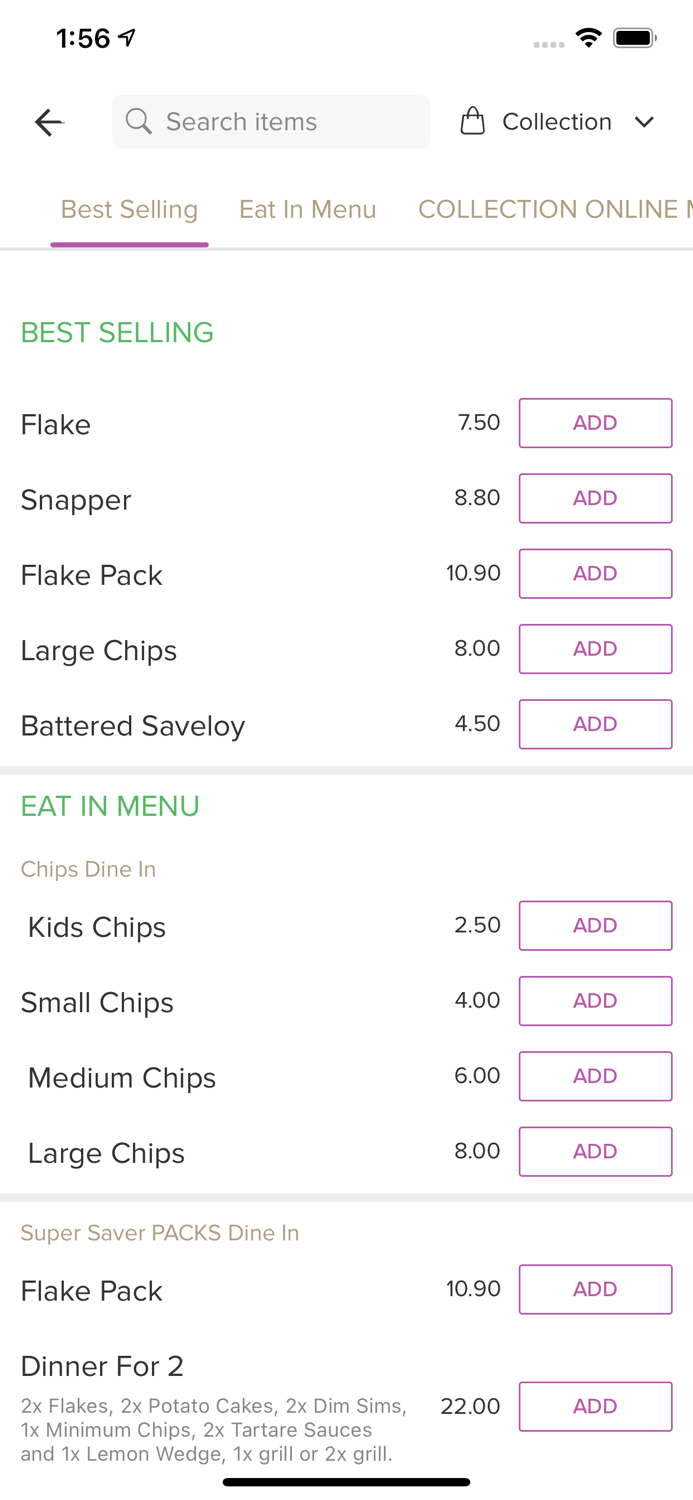Tap the magnifying glass search icon

(139, 122)
